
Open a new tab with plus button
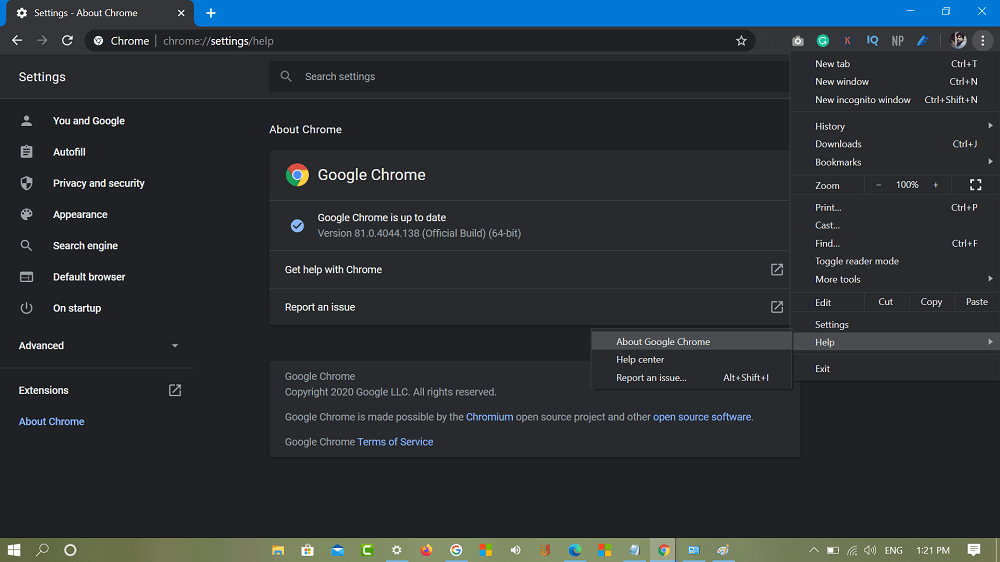210,13
